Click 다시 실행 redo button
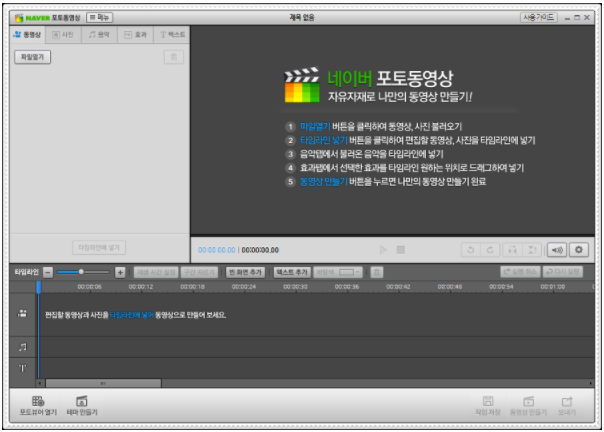Screen dimensions: 604x432 [x=563, y=272]
